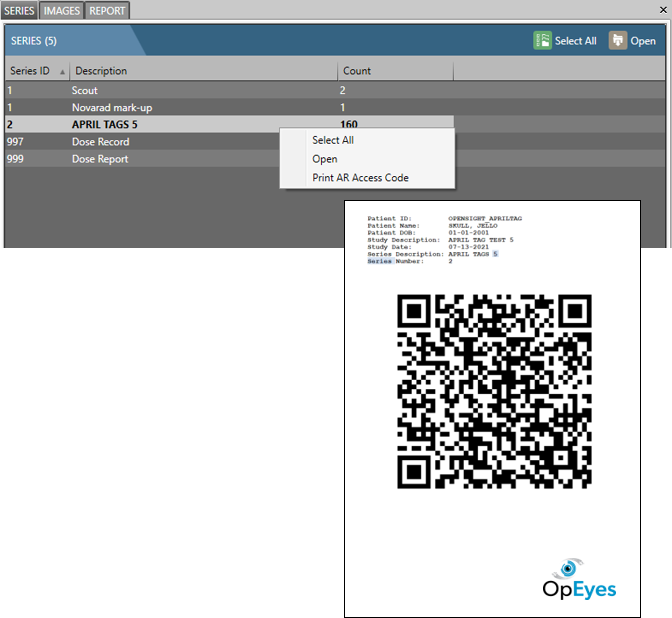Click the SERIES (5) panel title

tap(34, 41)
